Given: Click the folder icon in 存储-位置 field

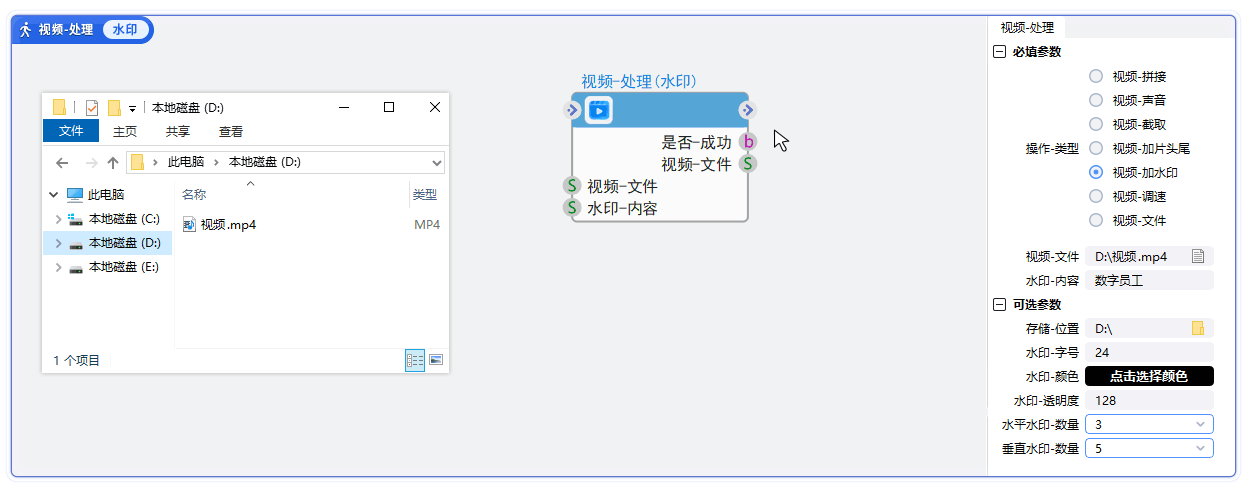Looking at the screenshot, I should pos(1197,328).
